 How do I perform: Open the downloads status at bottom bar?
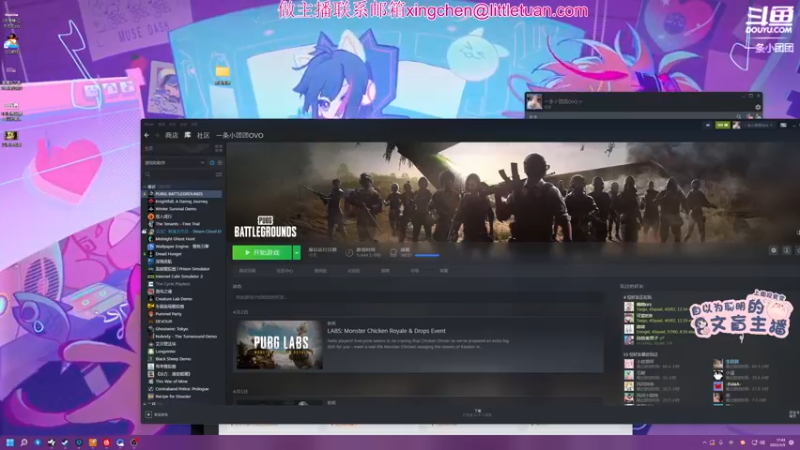[x=478, y=413]
